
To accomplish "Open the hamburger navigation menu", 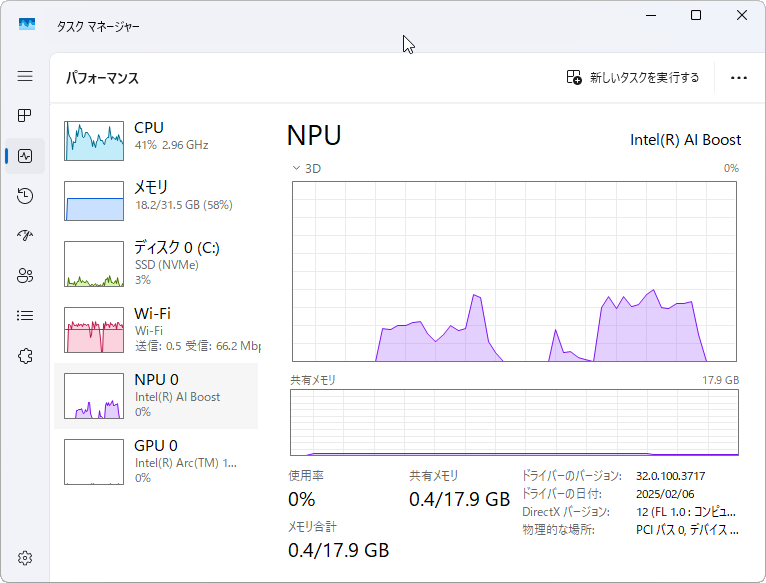I will click(x=25, y=76).
